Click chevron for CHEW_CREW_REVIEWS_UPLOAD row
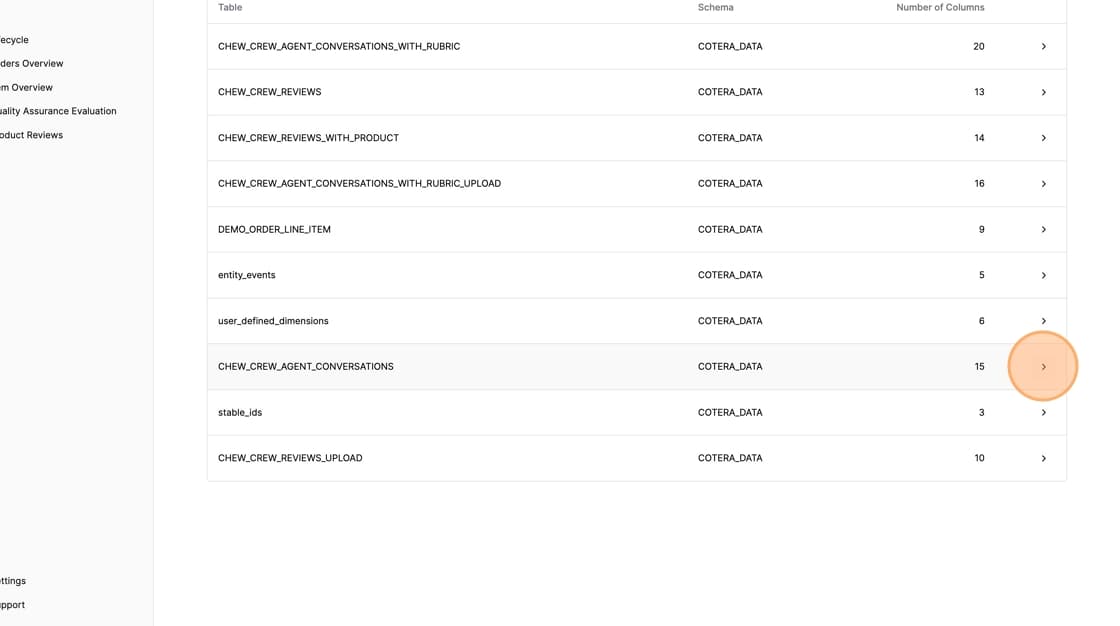Viewport: 1120px width, 626px height. click(1043, 458)
